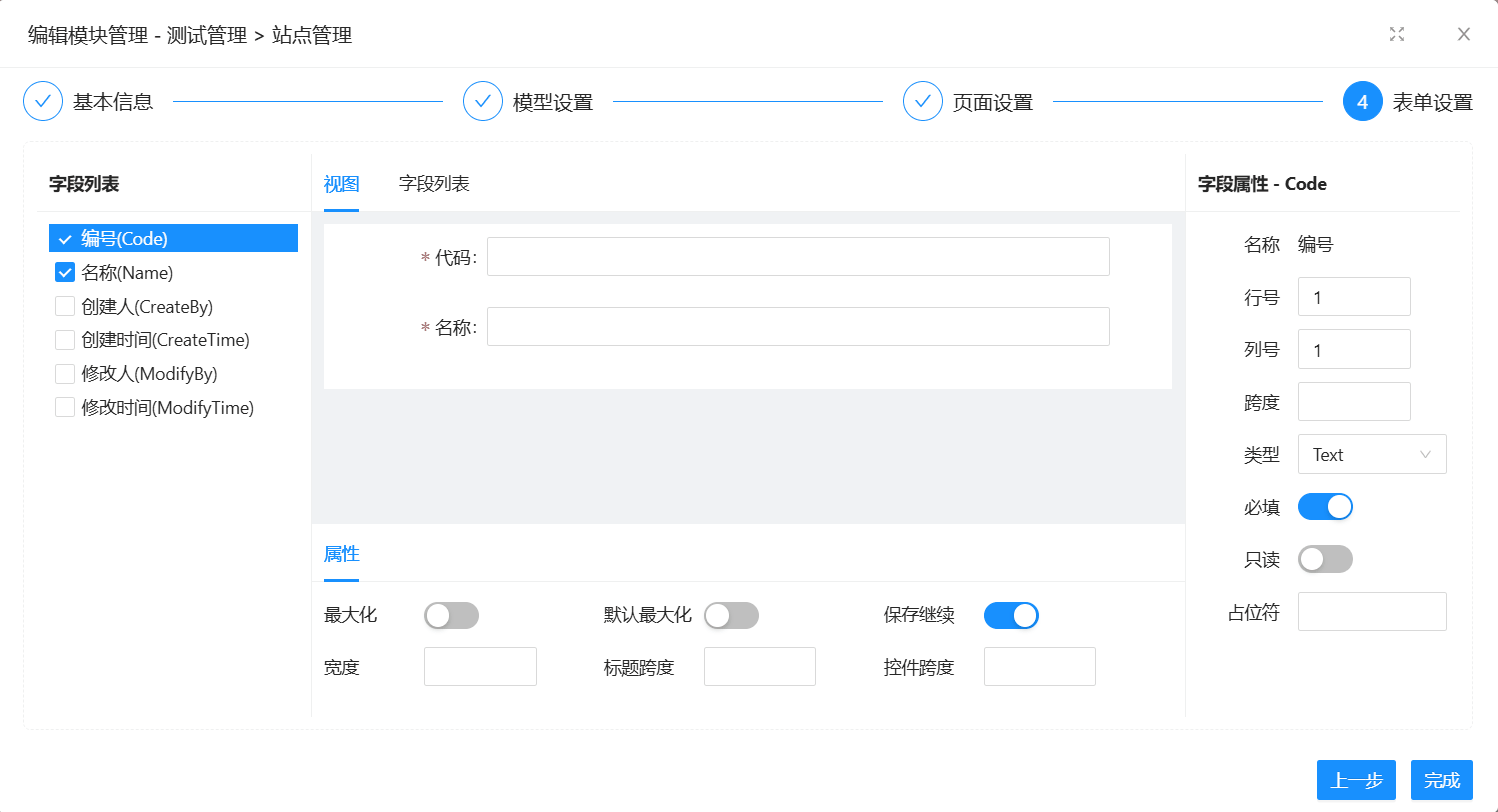Switch to the 字段列表 tab
1498x812 pixels.
[434, 184]
